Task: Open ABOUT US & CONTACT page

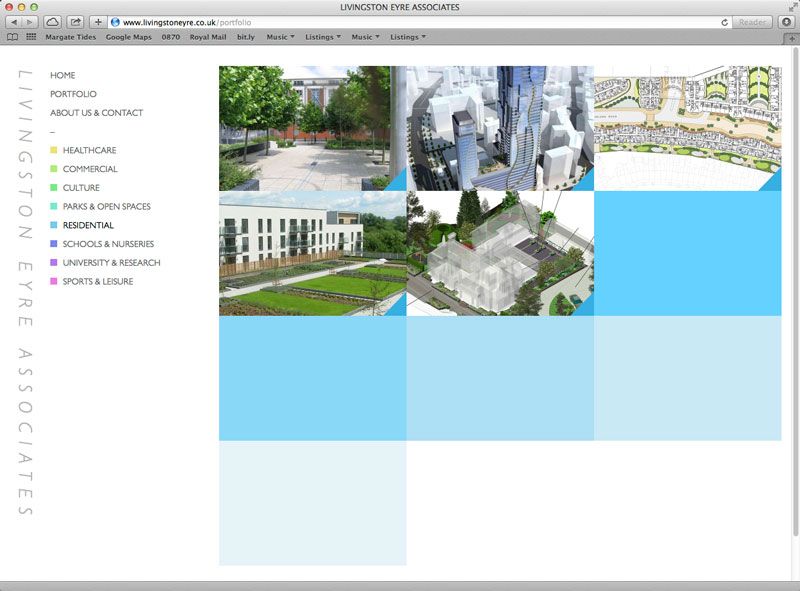Action: point(96,113)
